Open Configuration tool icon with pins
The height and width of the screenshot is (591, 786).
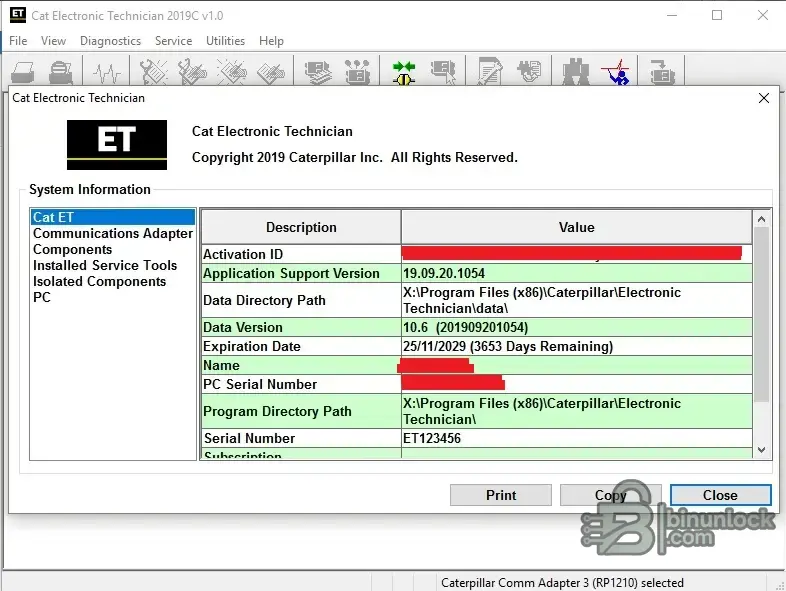pos(357,72)
